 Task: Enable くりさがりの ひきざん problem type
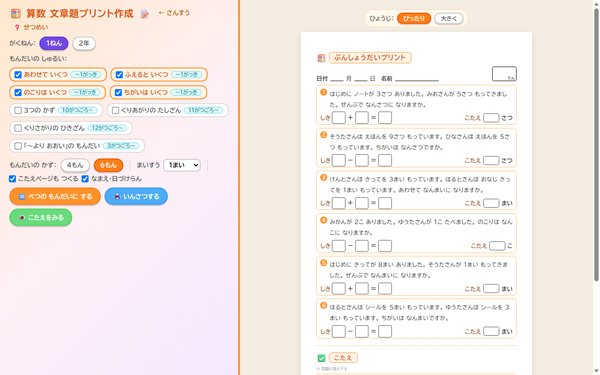18,128
